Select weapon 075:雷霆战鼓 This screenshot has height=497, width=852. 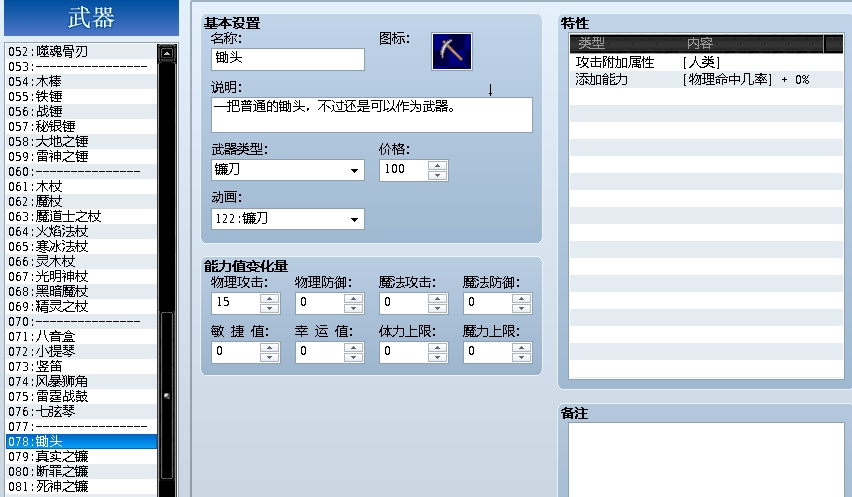[x=82, y=397]
